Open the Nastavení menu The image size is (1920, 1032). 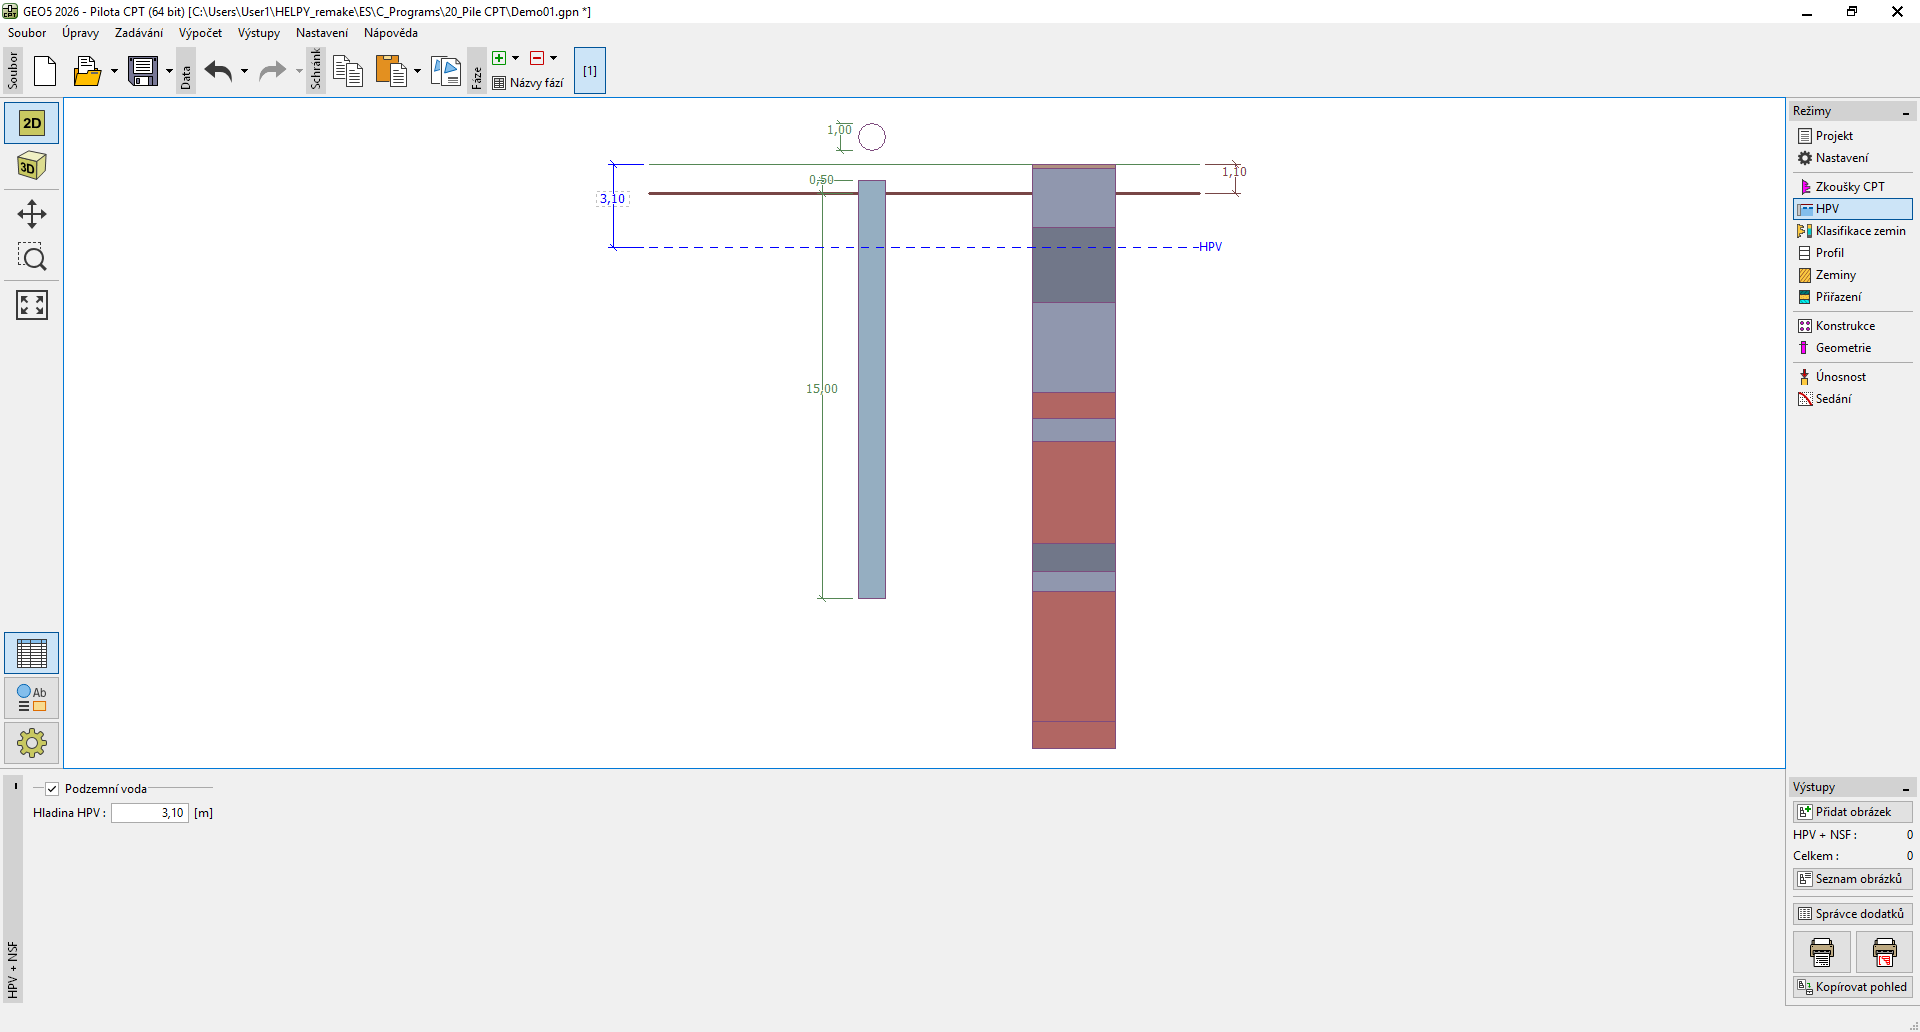[321, 33]
